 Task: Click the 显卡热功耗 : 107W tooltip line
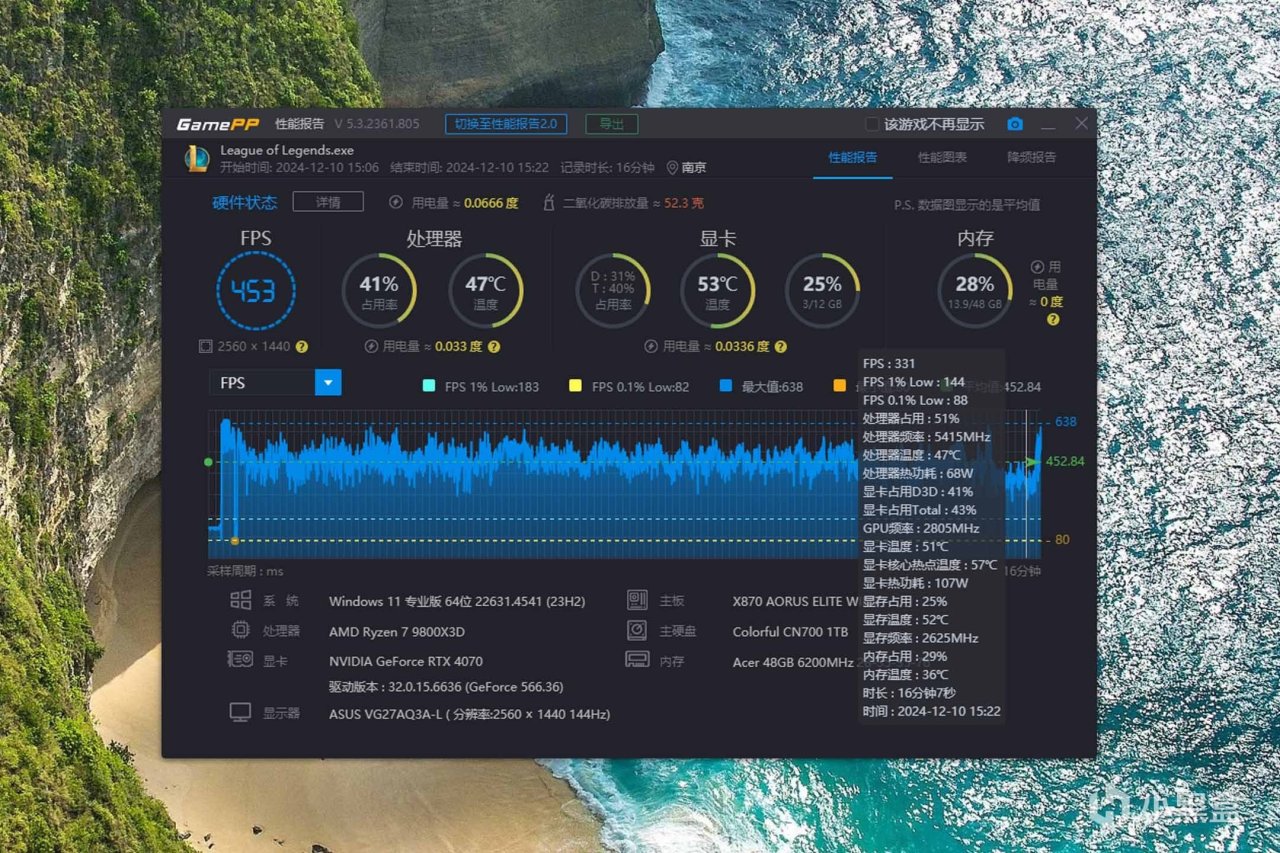click(916, 583)
